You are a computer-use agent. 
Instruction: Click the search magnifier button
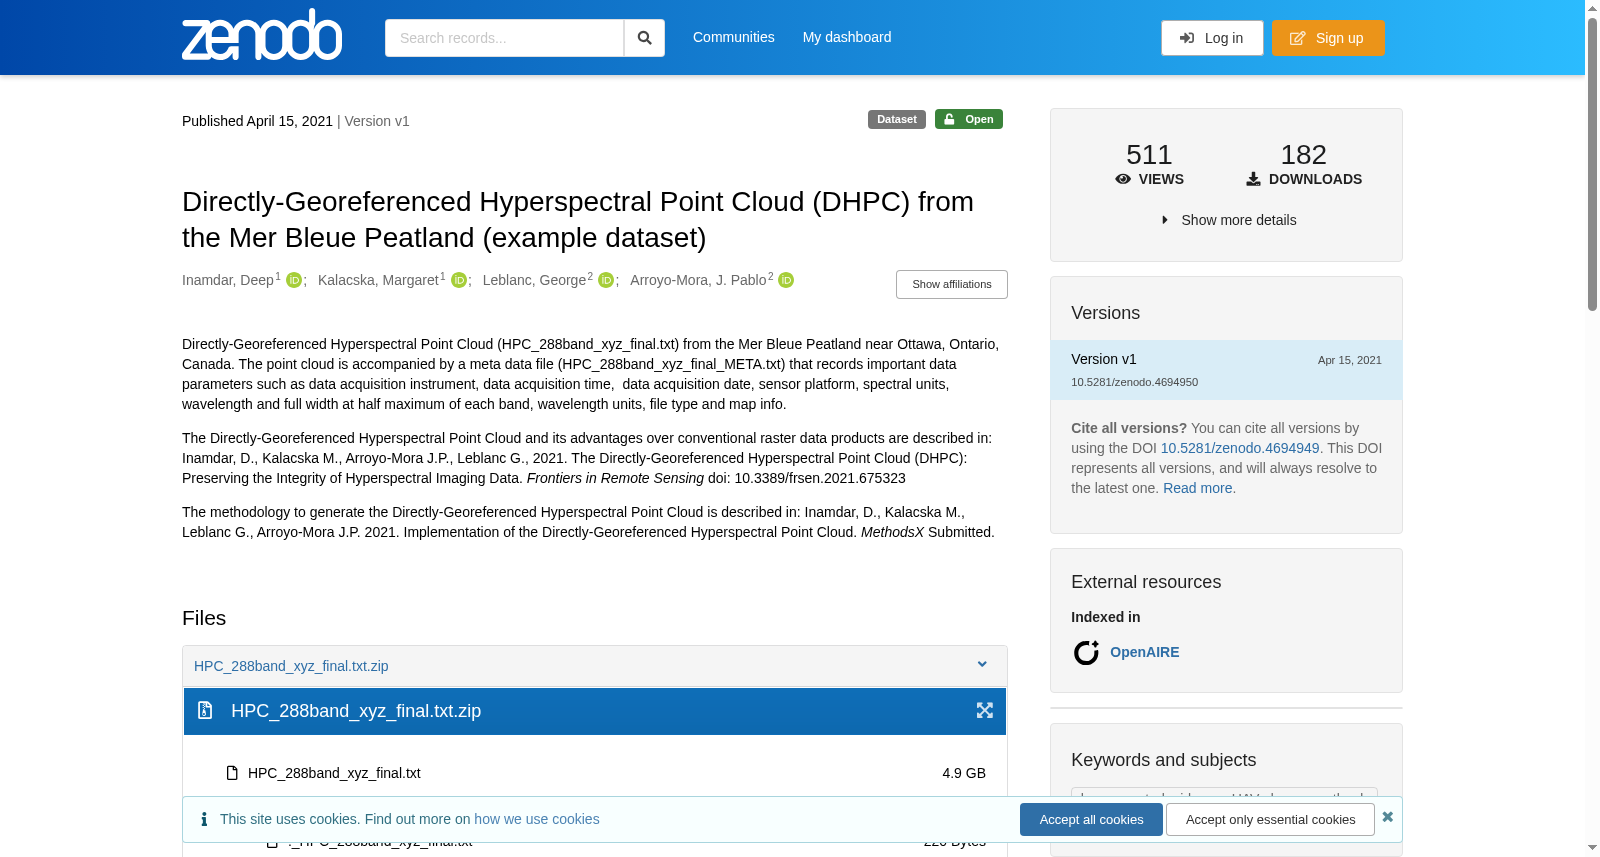click(x=644, y=38)
